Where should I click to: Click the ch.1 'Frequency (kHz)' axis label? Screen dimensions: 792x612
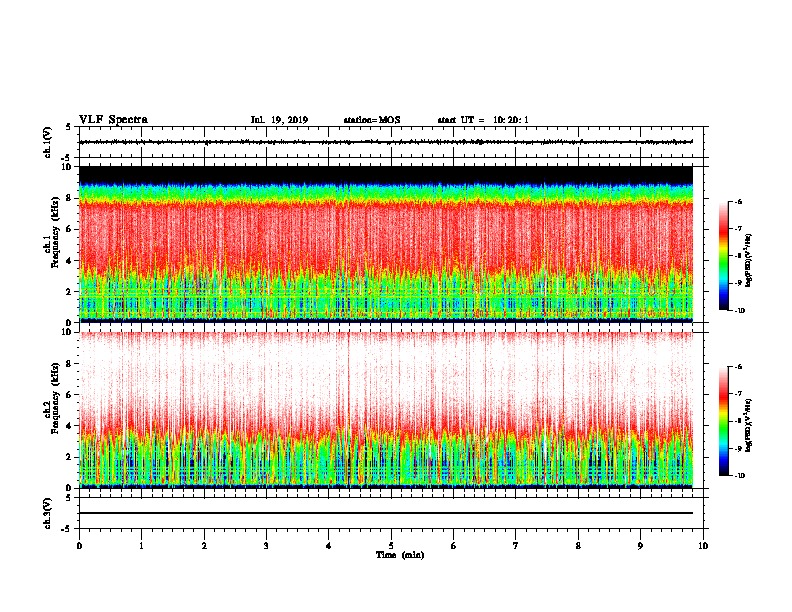click(x=55, y=232)
